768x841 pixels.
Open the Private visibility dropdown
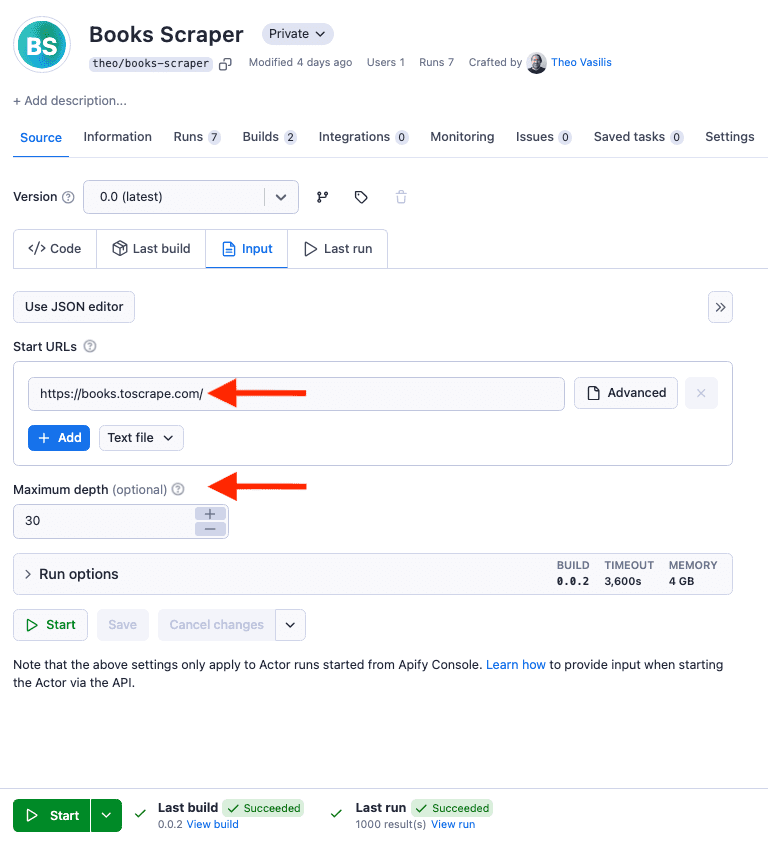tap(297, 33)
